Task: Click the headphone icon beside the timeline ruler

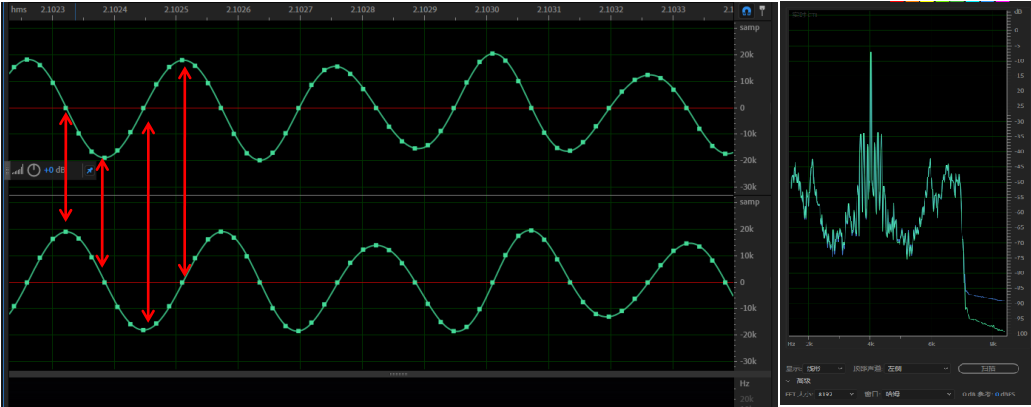Action: coord(745,9)
